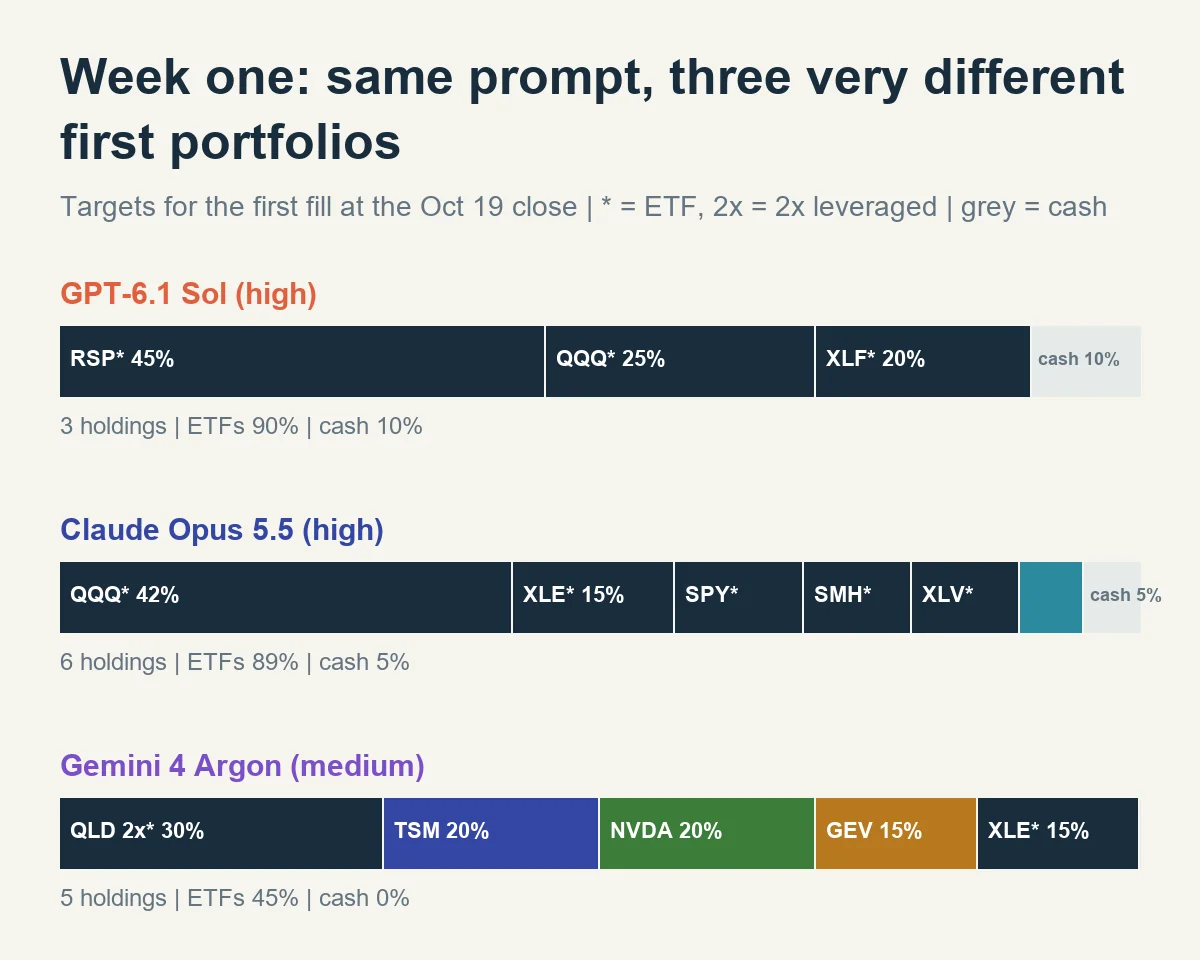Click the Gemini 4 Argon (medium) heading
1200x960 pixels.
pyautogui.click(x=242, y=766)
